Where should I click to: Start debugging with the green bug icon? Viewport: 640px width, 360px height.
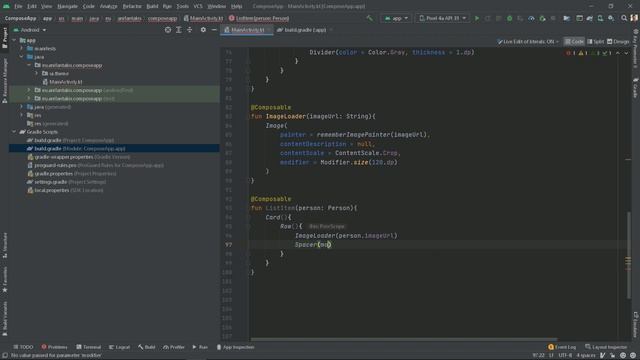pos(509,18)
